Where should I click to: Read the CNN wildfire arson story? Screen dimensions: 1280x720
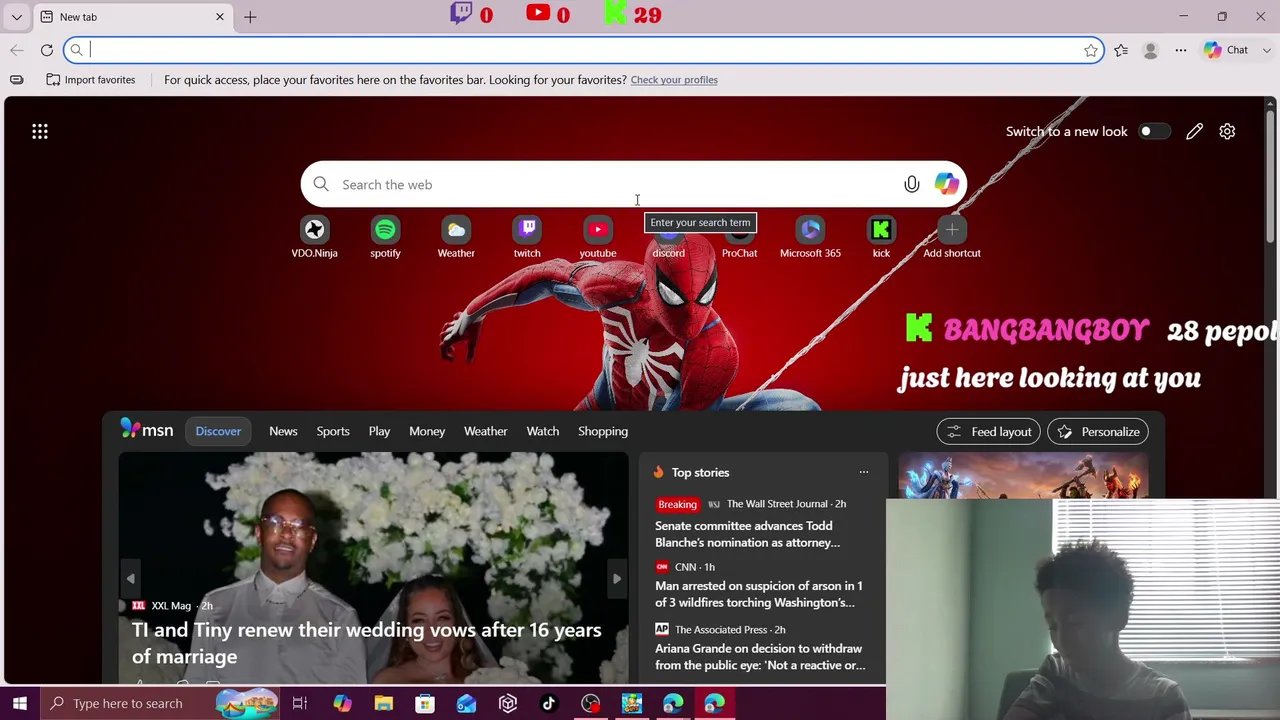pos(759,594)
